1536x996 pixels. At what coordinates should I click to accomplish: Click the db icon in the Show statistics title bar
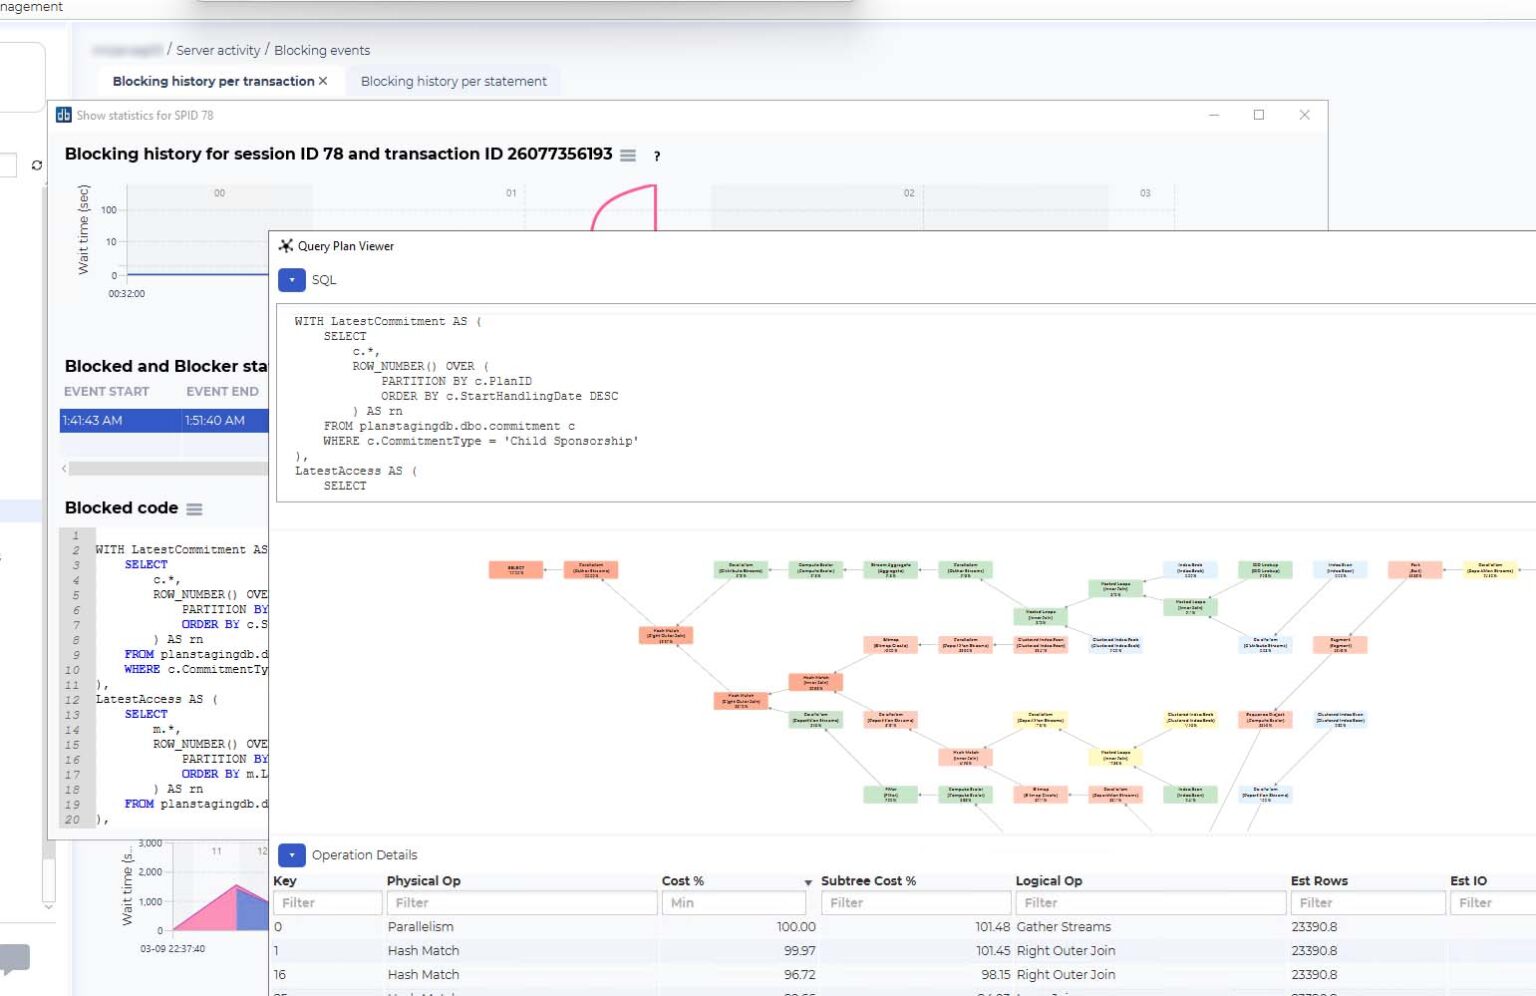pyautogui.click(x=64, y=115)
